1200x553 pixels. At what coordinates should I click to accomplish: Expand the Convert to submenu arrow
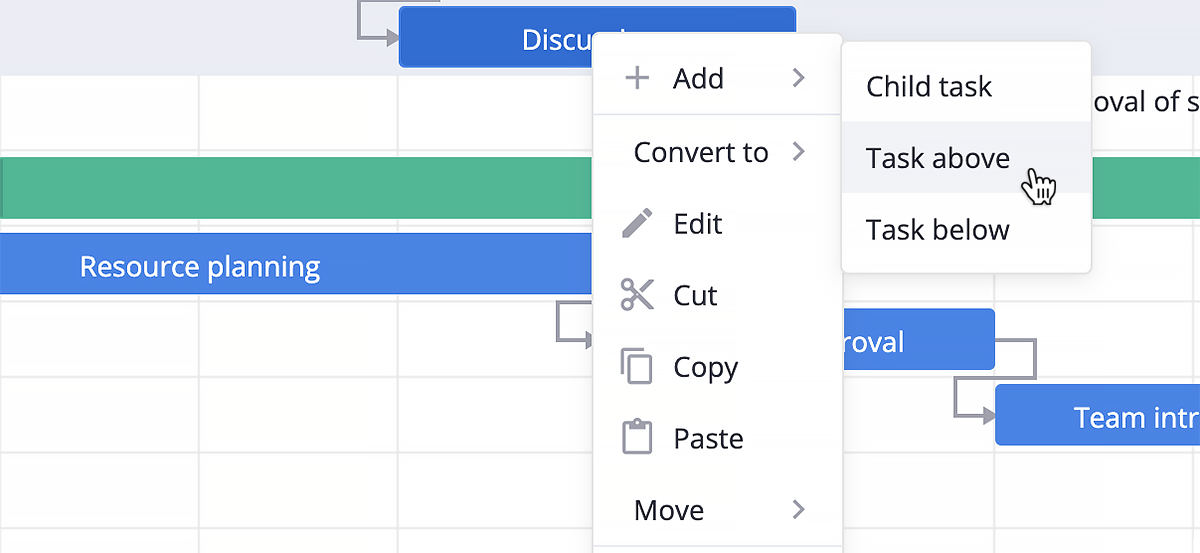tap(798, 152)
